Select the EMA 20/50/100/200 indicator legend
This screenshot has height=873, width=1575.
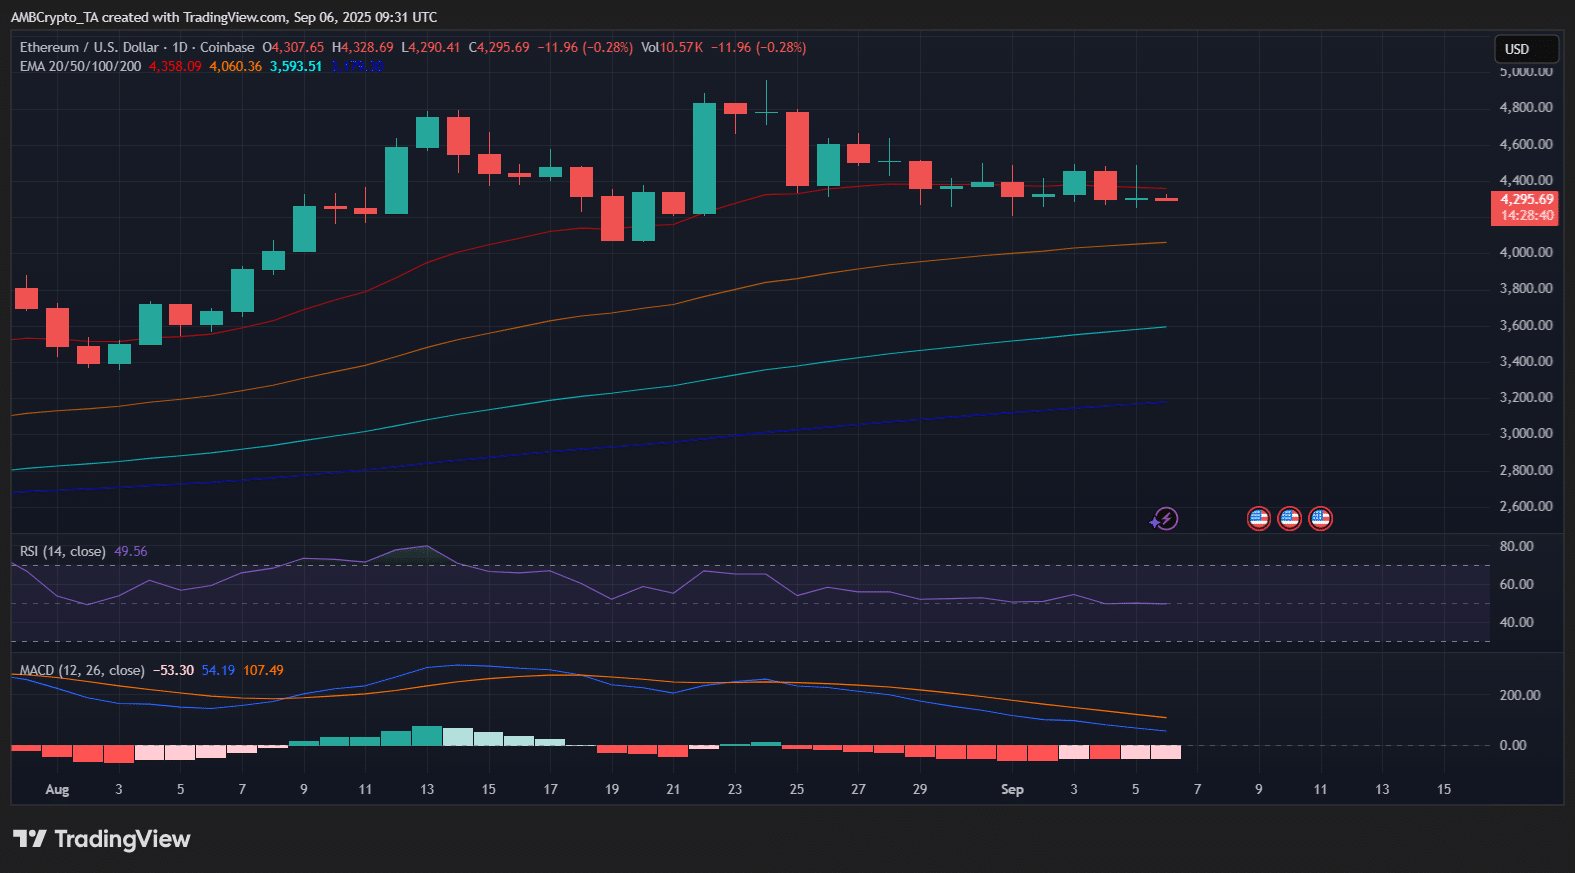tap(80, 66)
